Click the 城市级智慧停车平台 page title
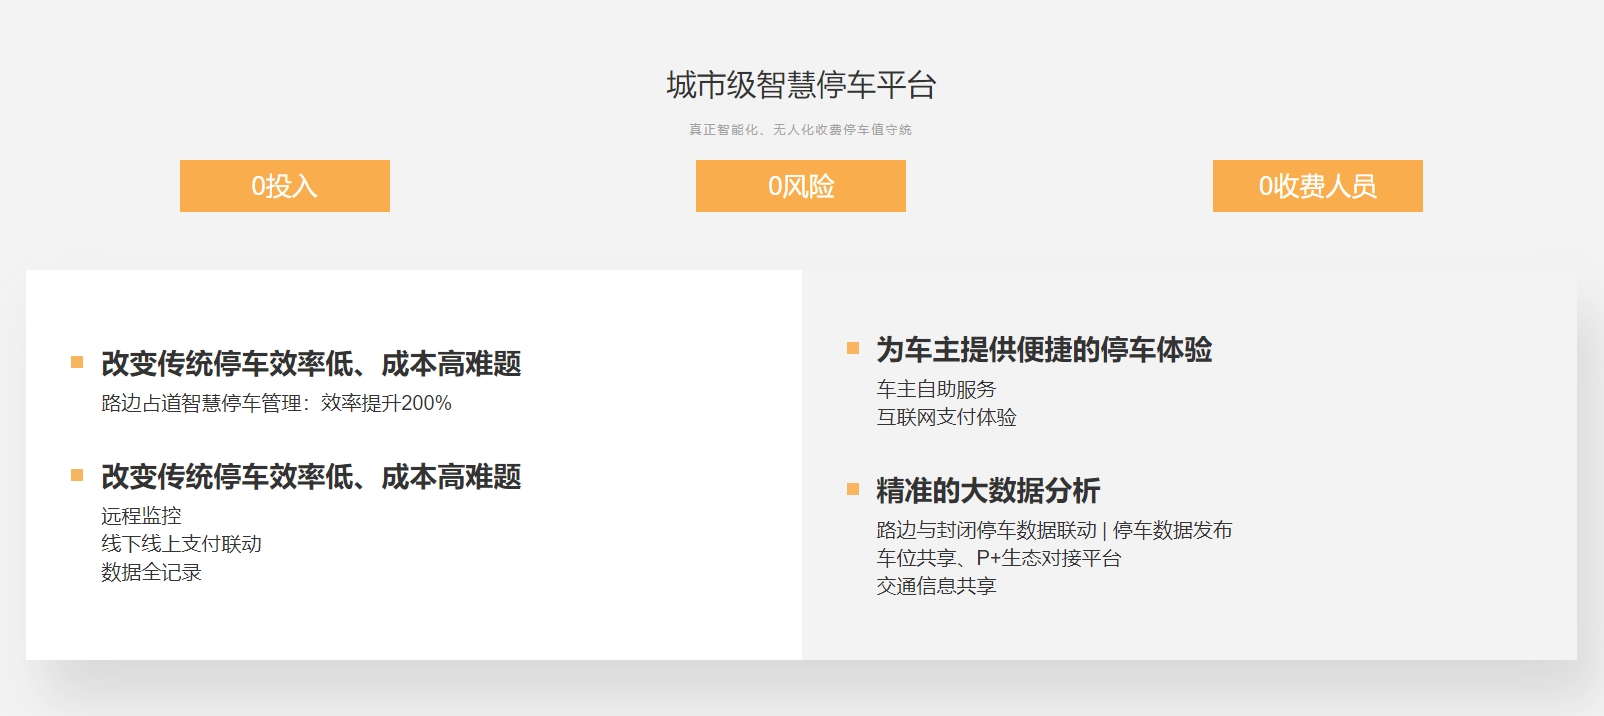 [x=801, y=85]
